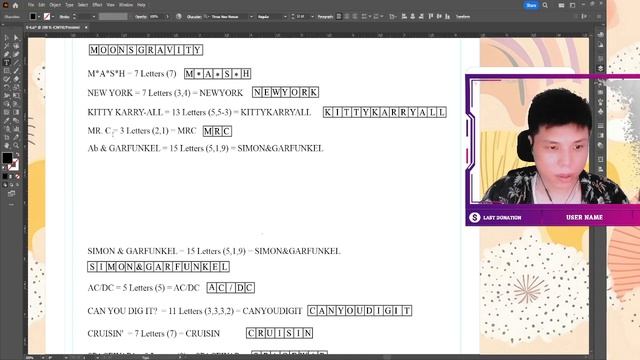Set paint mode to Gradient

[11, 177]
